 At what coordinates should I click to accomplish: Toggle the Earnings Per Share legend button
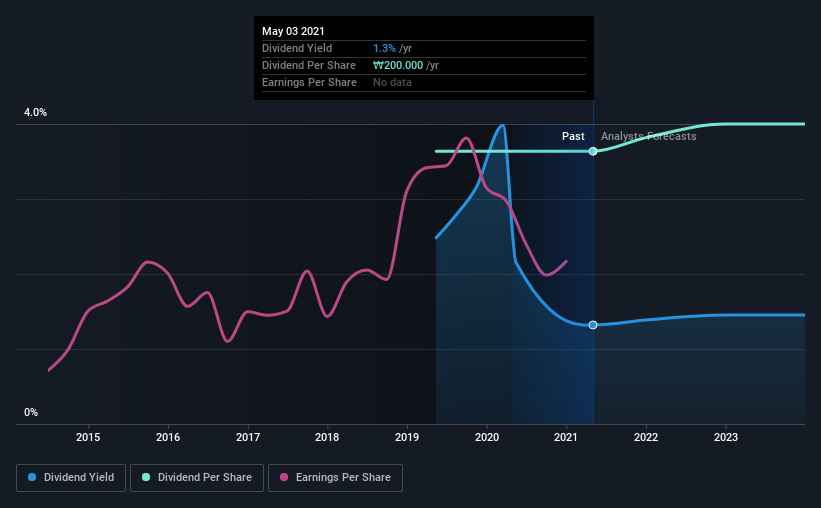tap(335, 478)
